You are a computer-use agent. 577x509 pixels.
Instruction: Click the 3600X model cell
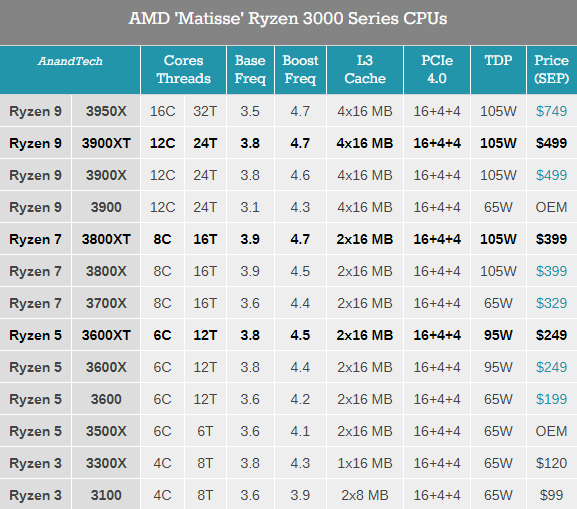coord(106,367)
